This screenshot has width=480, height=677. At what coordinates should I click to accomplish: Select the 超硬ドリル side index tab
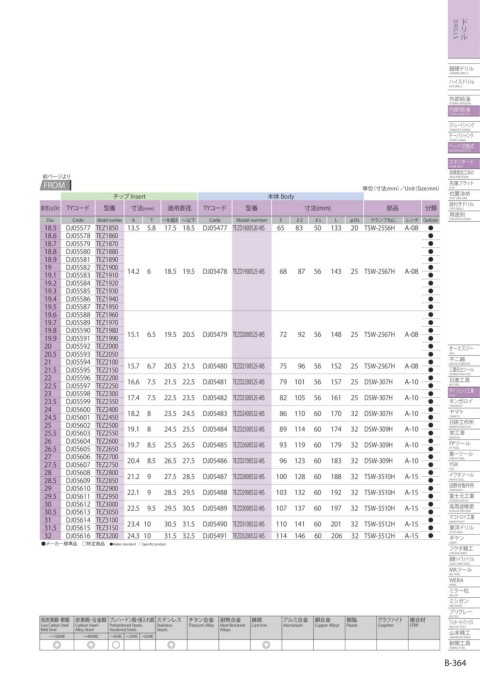click(464, 70)
